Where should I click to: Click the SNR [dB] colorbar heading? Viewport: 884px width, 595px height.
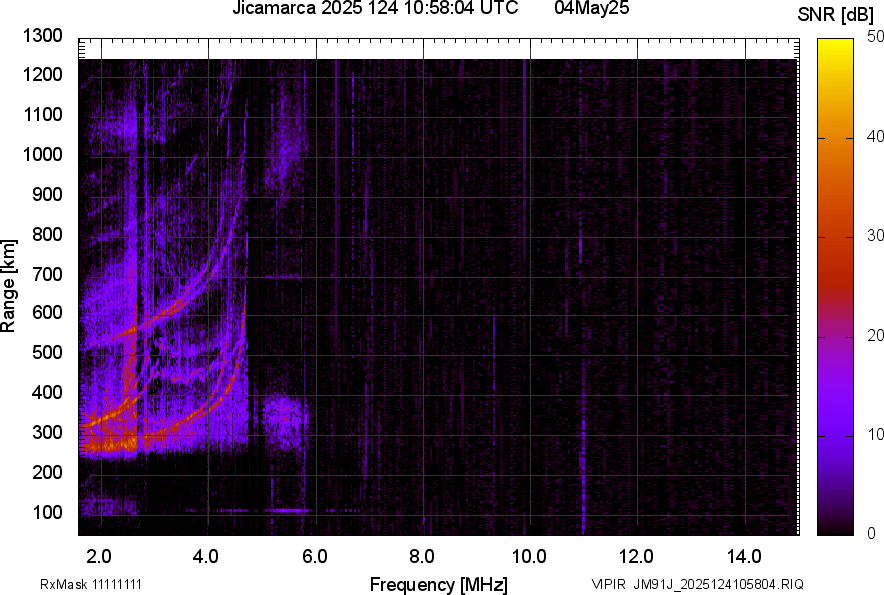[836, 14]
